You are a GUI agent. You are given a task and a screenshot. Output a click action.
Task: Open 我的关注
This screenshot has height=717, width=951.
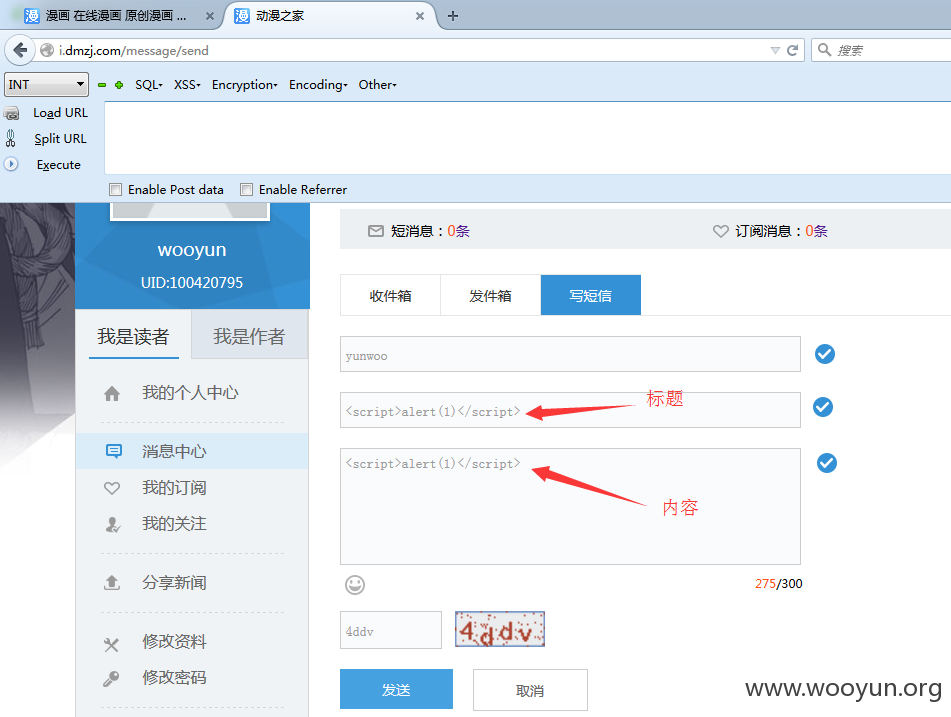click(174, 523)
